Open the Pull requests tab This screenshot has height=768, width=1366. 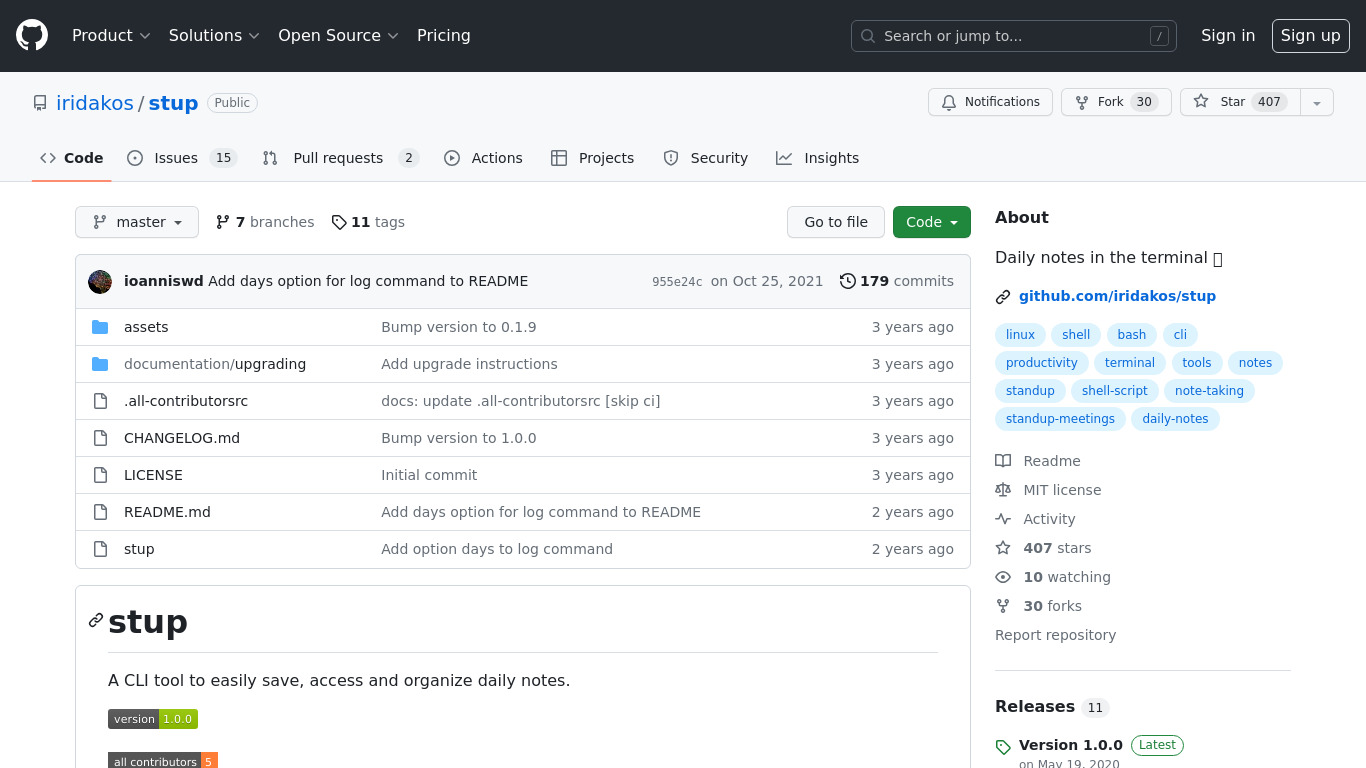point(340,158)
